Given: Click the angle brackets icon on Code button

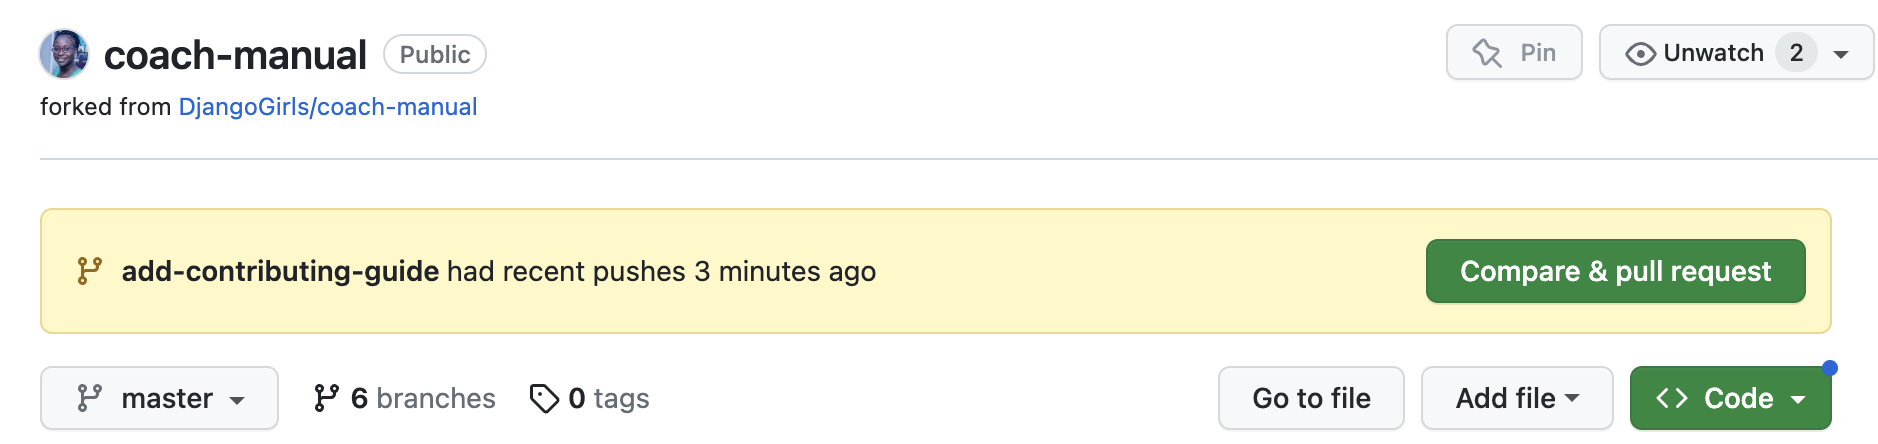Looking at the screenshot, I should pyautogui.click(x=1672, y=398).
